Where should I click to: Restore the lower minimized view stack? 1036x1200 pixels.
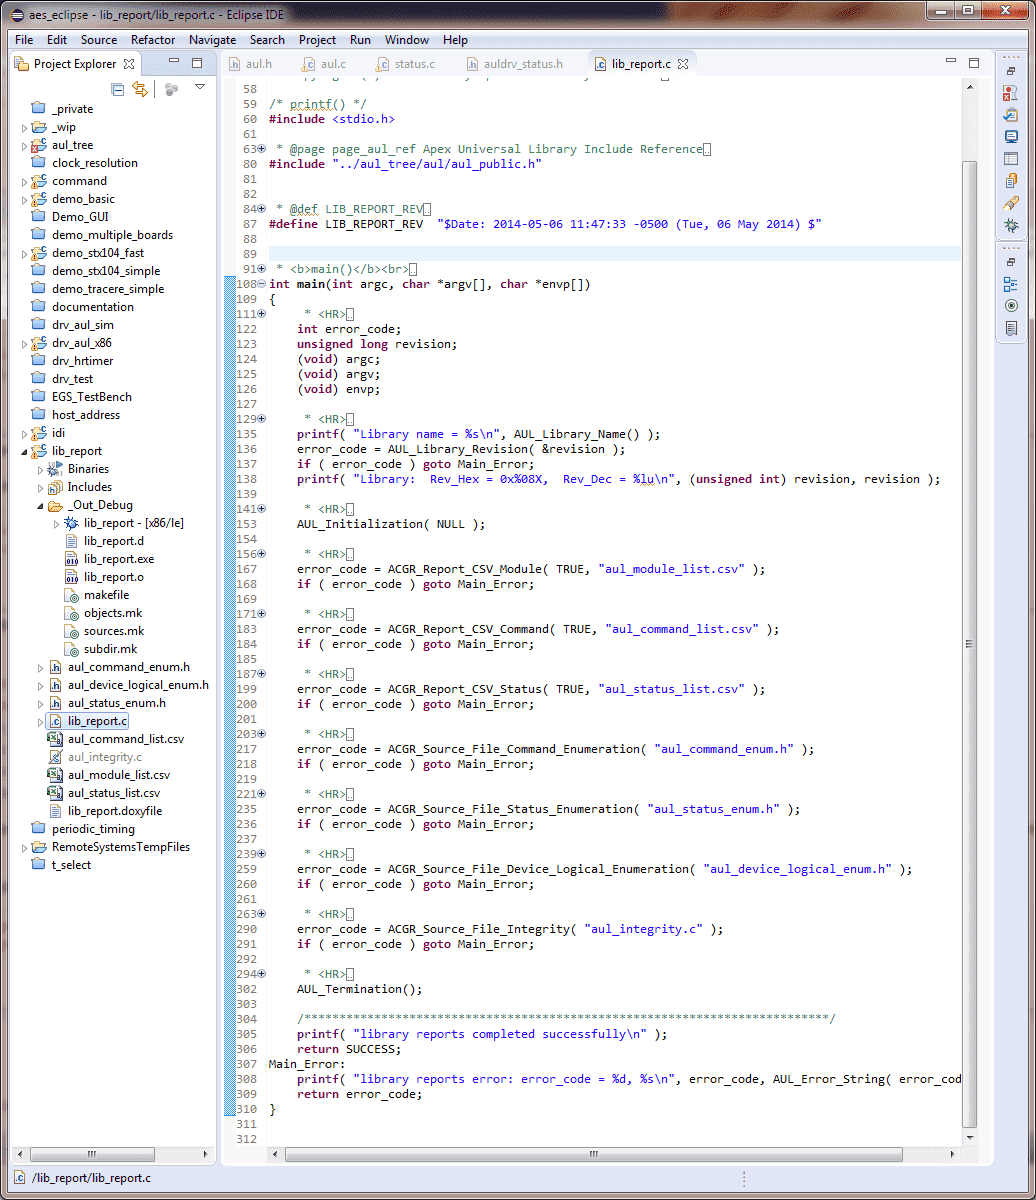pyautogui.click(x=1011, y=262)
